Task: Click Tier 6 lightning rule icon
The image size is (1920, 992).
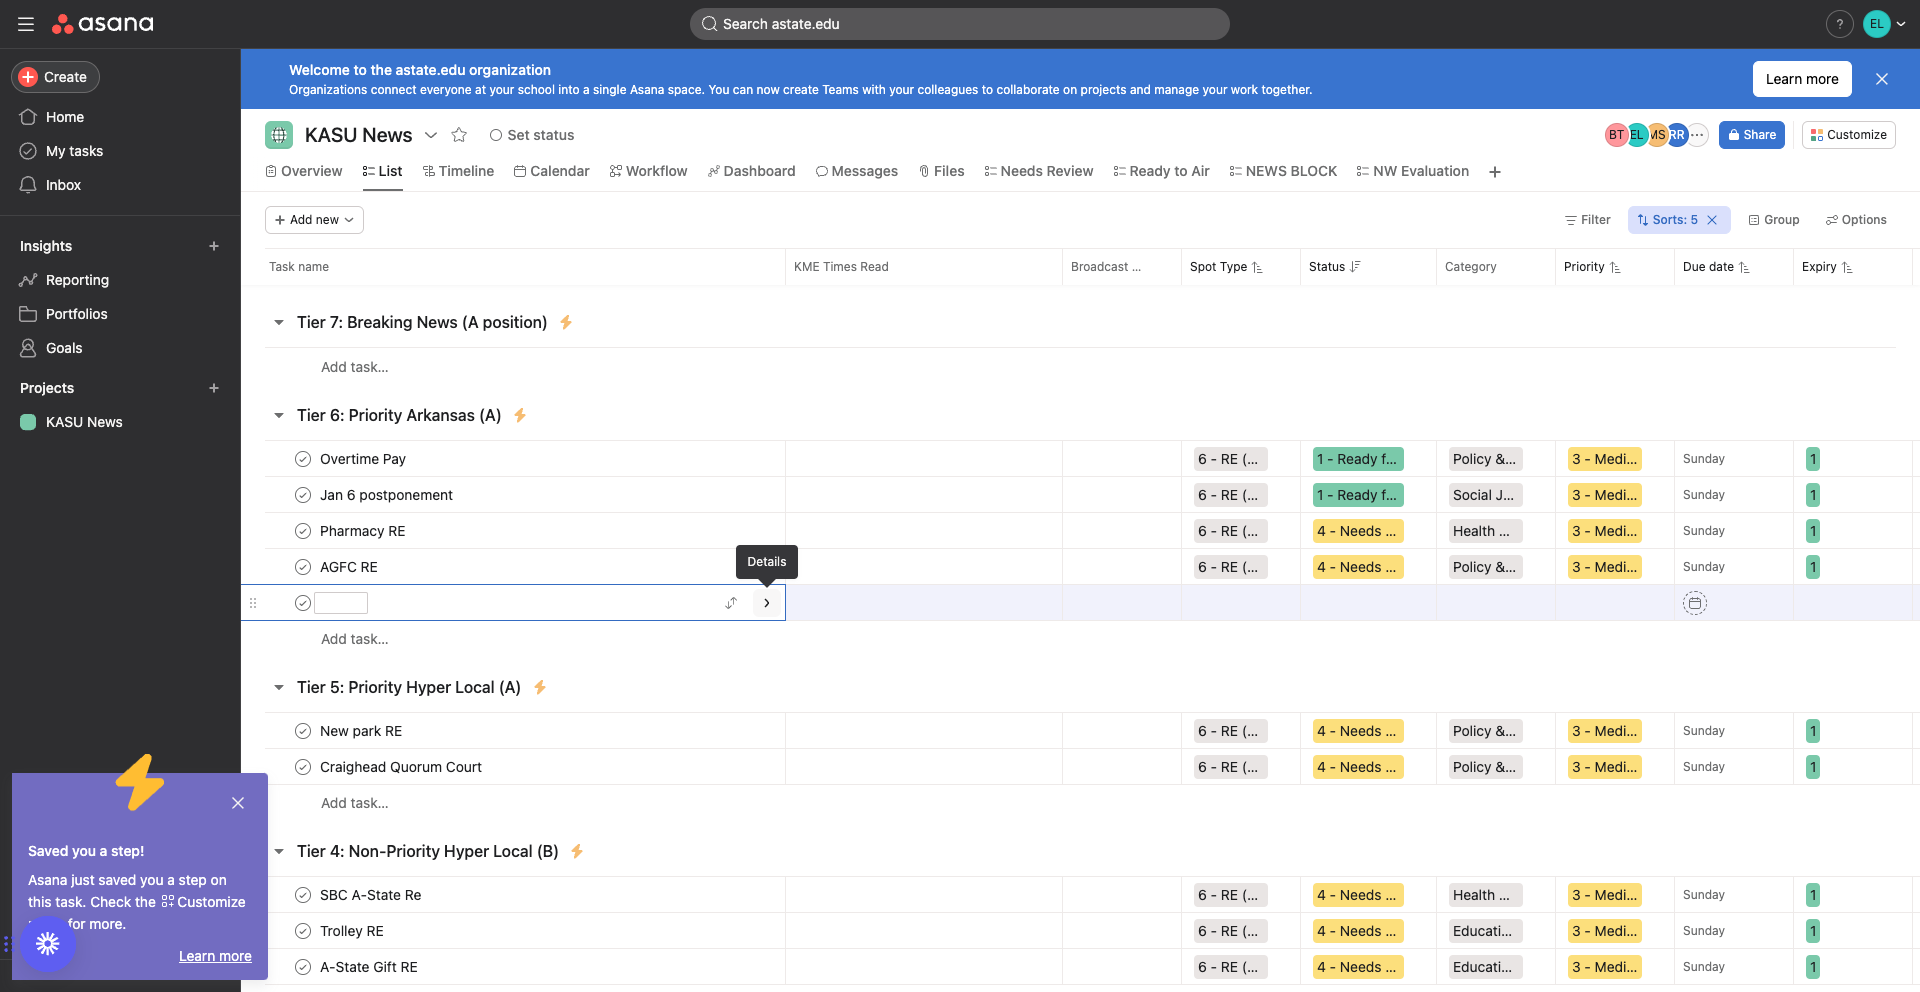Action: pos(520,415)
